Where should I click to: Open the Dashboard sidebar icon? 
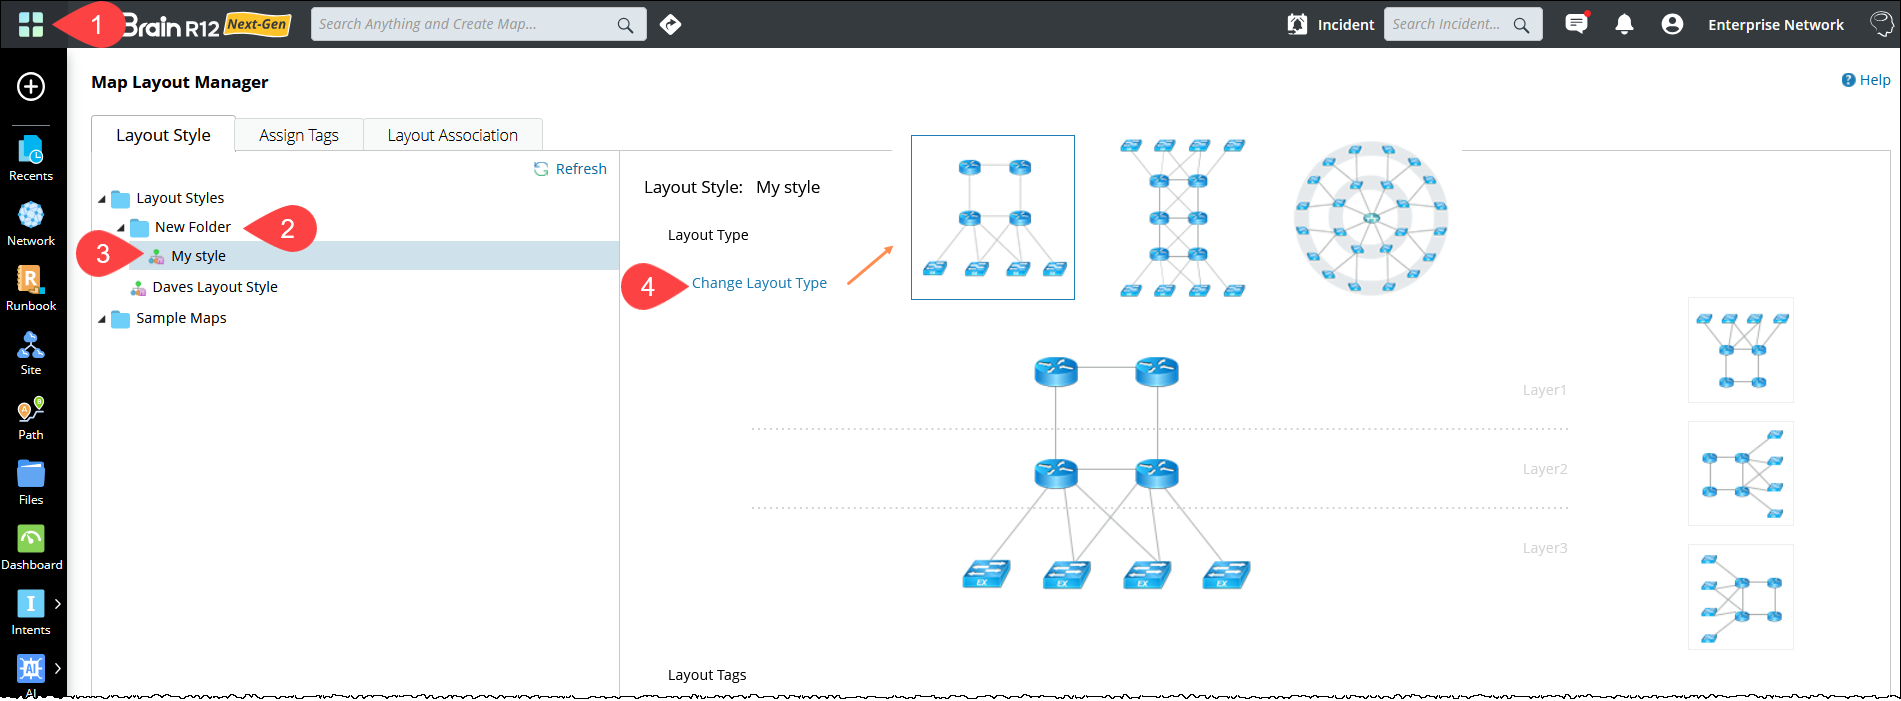[31, 548]
